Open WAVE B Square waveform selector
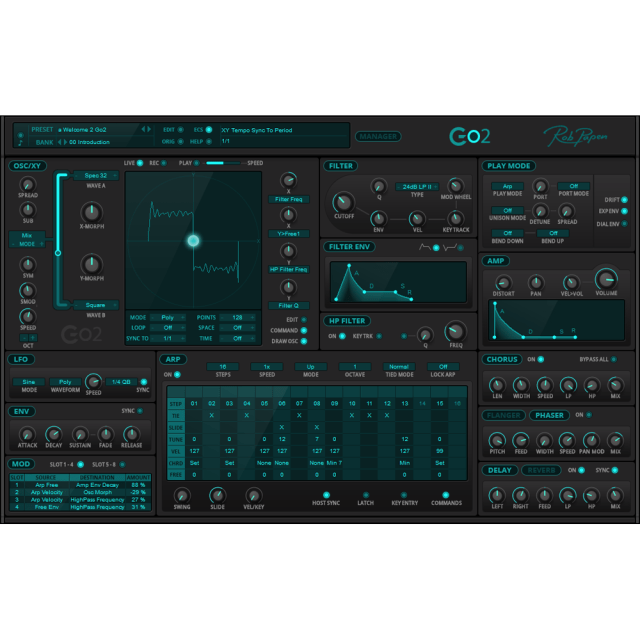640x640 pixels. pyautogui.click(x=96, y=305)
